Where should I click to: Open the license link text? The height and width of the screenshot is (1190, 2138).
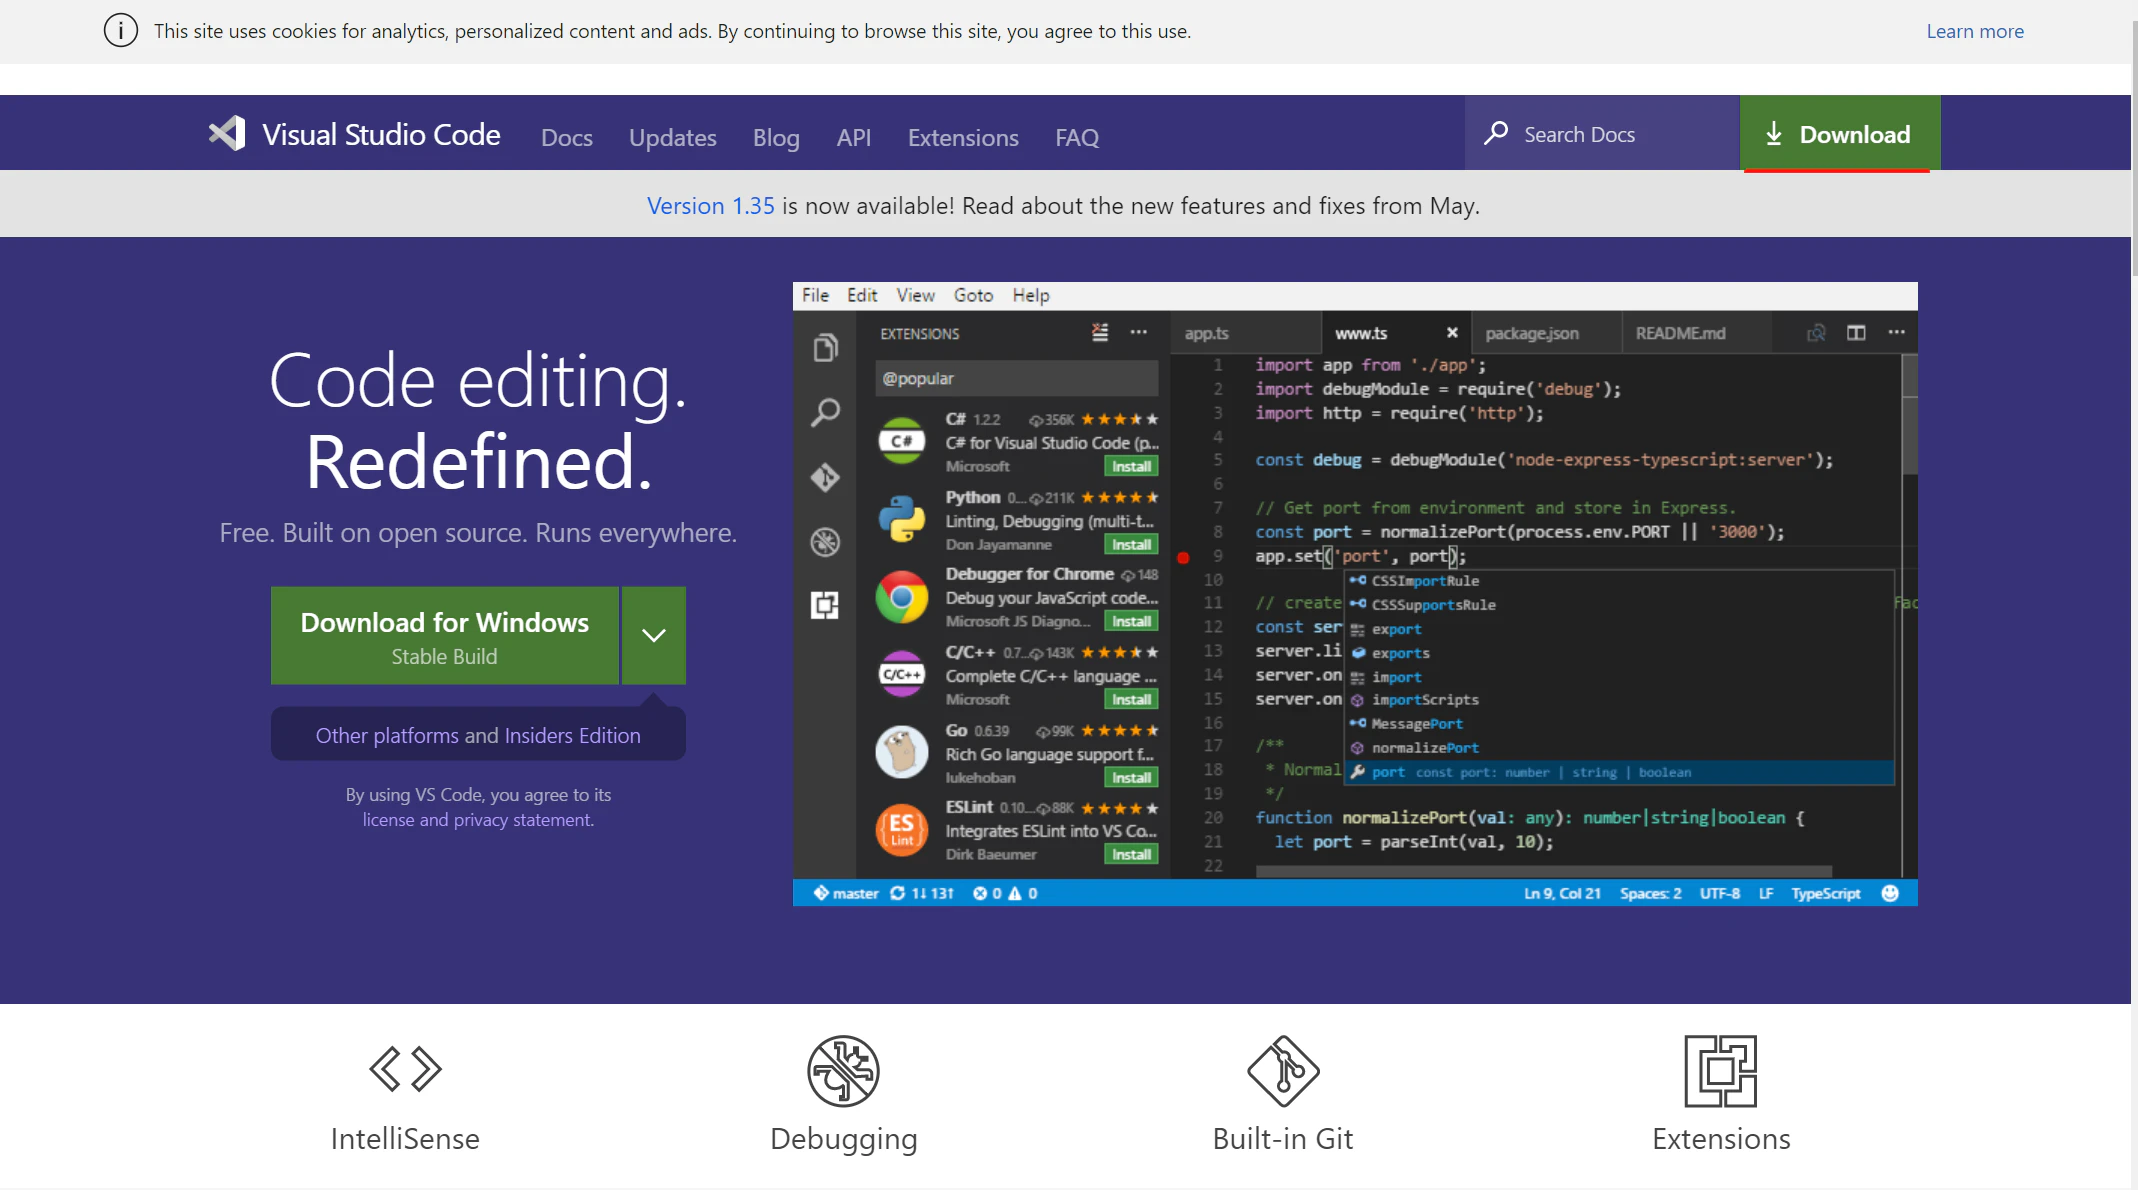pyautogui.click(x=388, y=820)
